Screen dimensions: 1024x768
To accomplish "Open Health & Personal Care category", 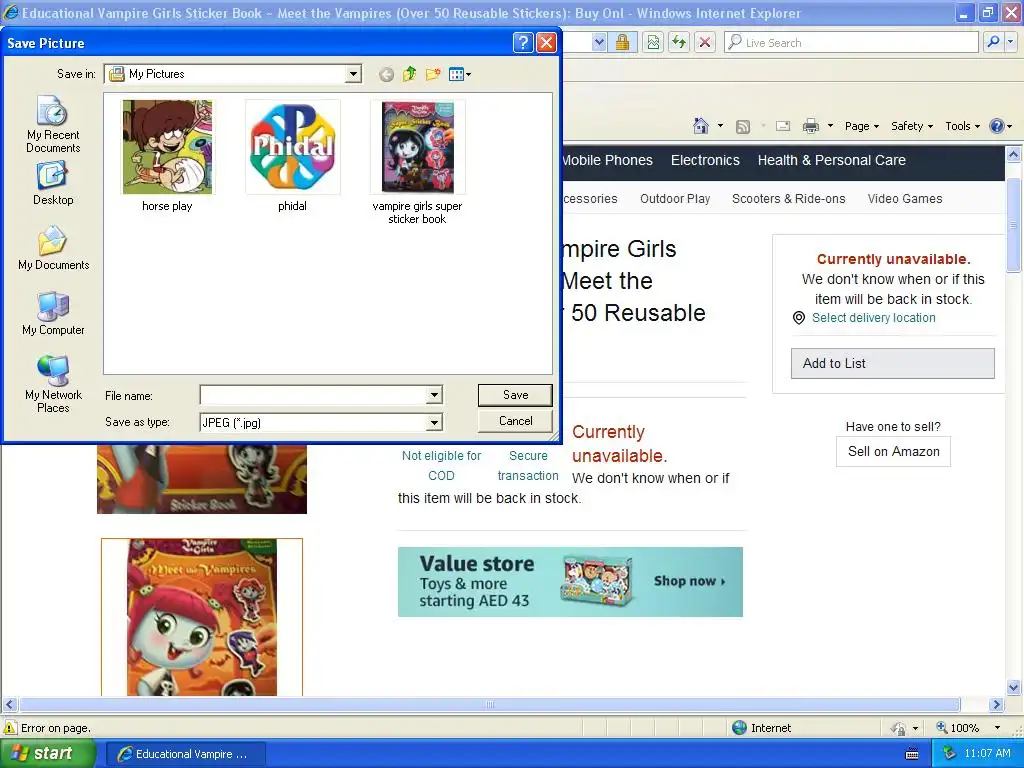I will (831, 160).
